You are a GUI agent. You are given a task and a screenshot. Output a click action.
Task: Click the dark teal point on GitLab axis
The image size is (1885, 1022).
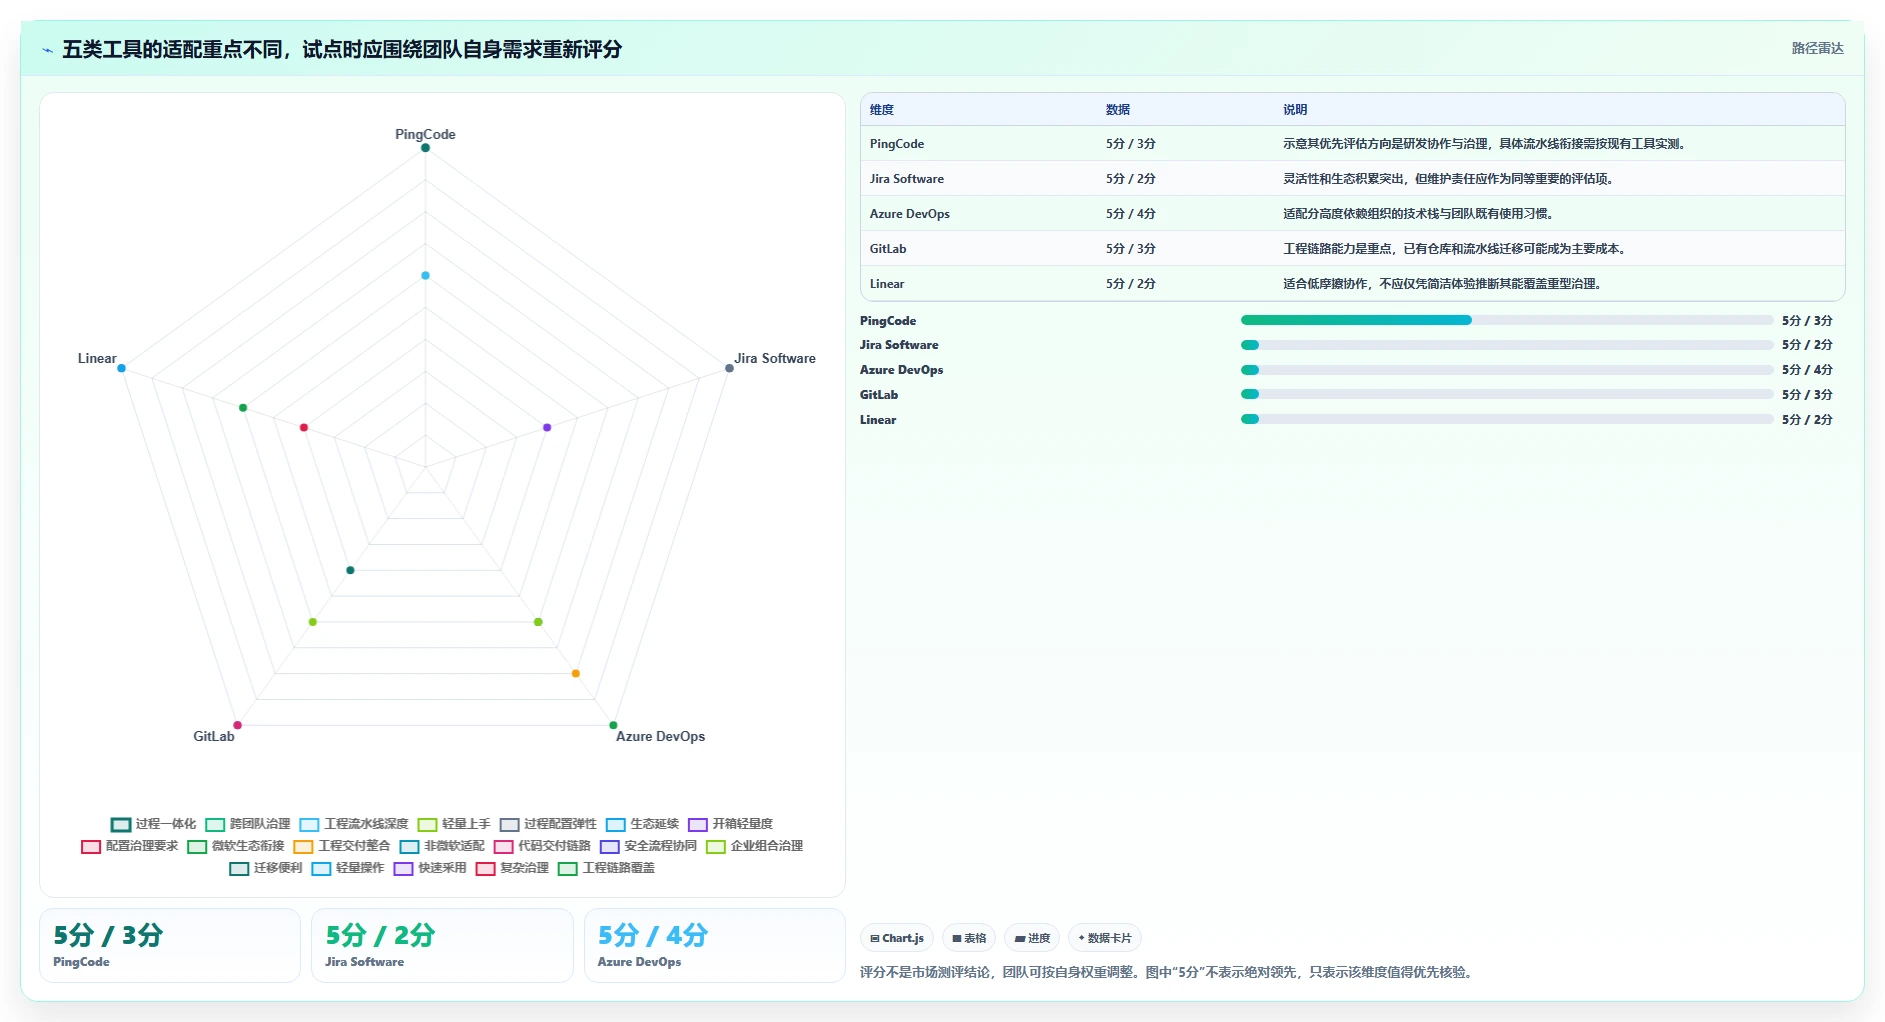click(350, 570)
